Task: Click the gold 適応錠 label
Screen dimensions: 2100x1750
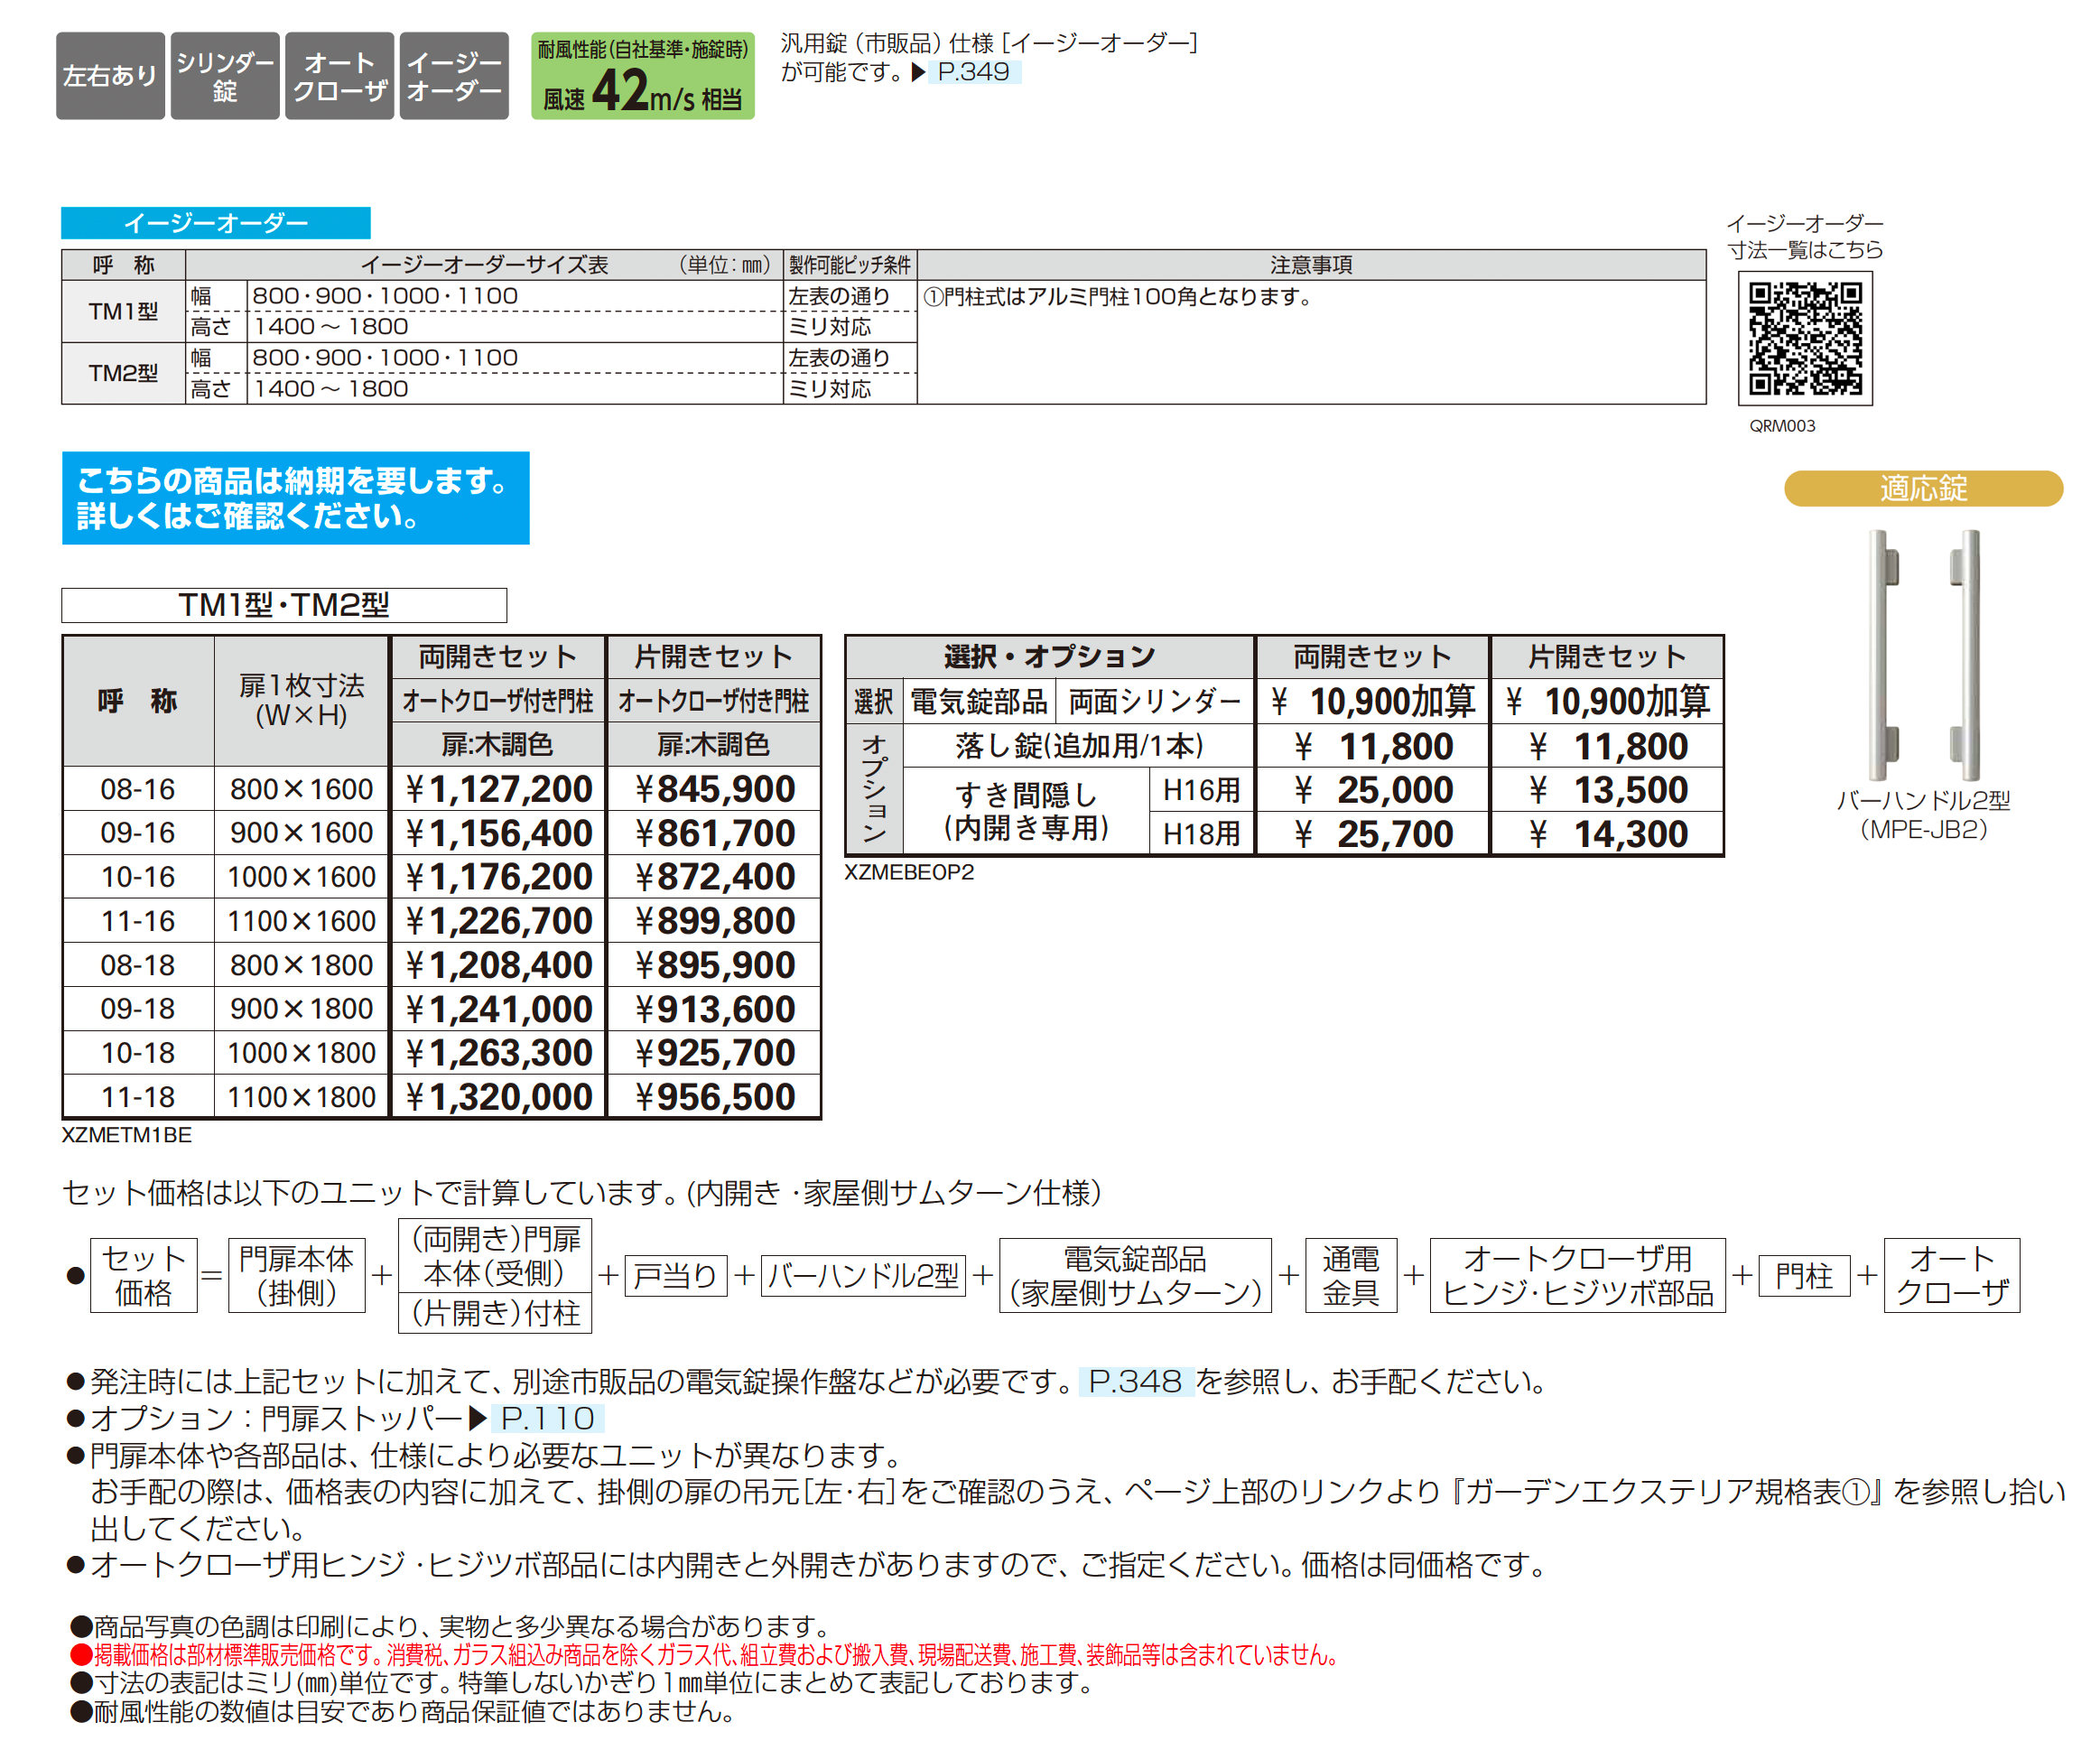Action: coord(1923,488)
